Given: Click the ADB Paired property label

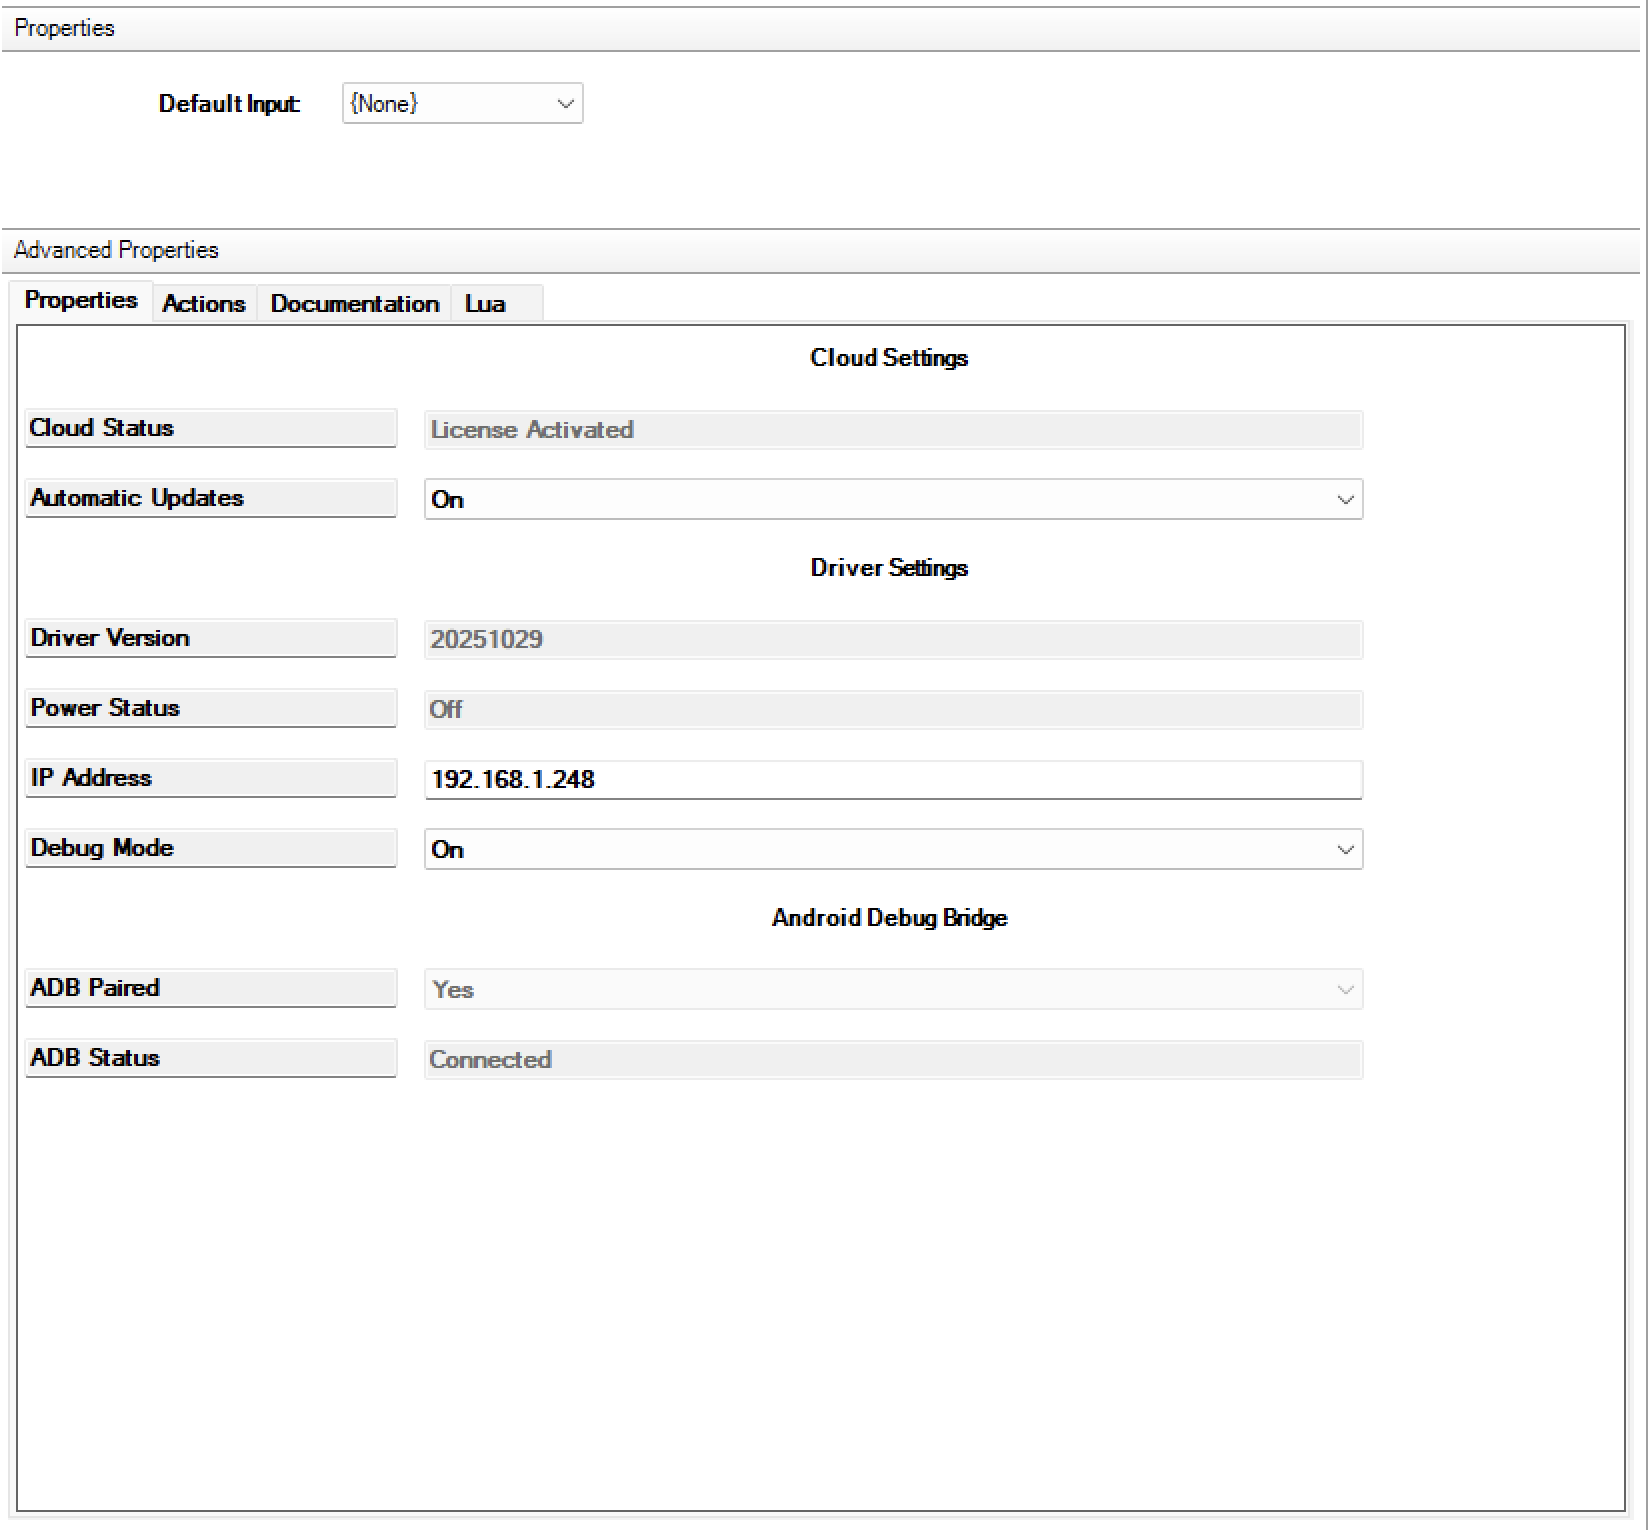Looking at the screenshot, I should click(210, 988).
